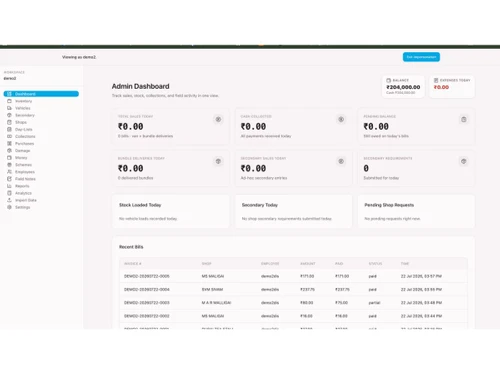
Task: Click the partial status in Recent Bills
Action: 374,303
